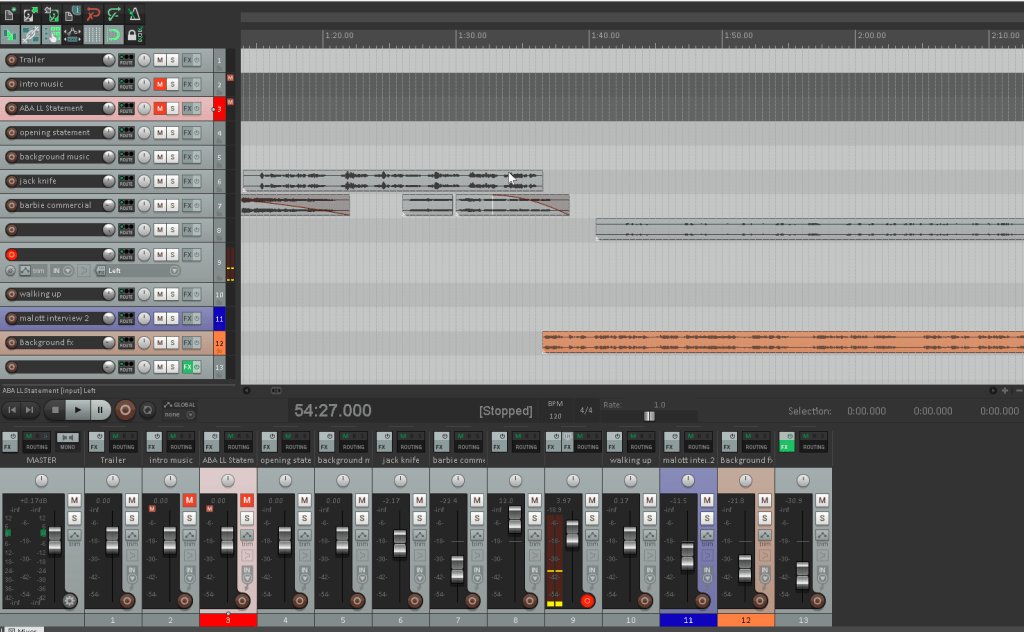Adjust malott inter. 2 mixer pan knob
Screen dimensions: 1024x632
click(x=688, y=481)
